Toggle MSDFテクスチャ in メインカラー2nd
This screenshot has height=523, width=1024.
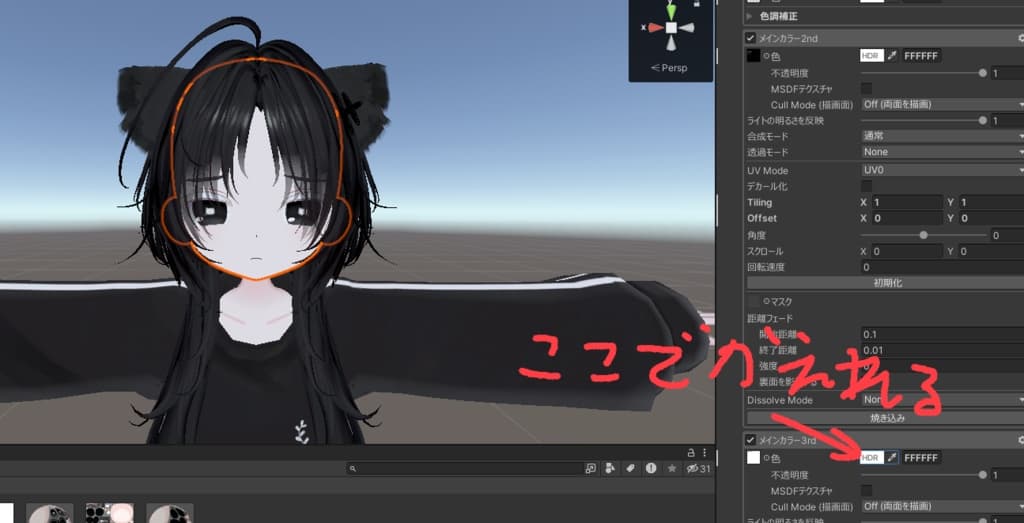tap(866, 88)
